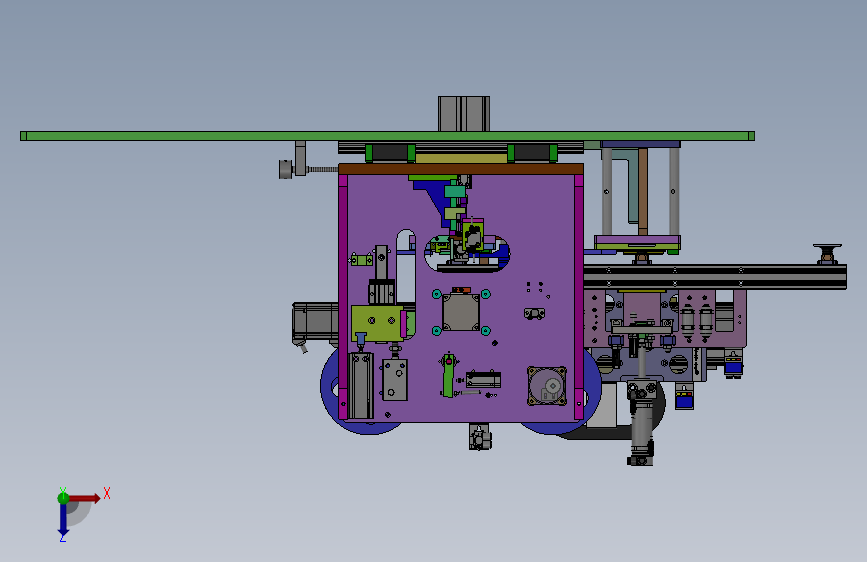
Task: Select the olive green block on panel left
Action: [x=377, y=323]
